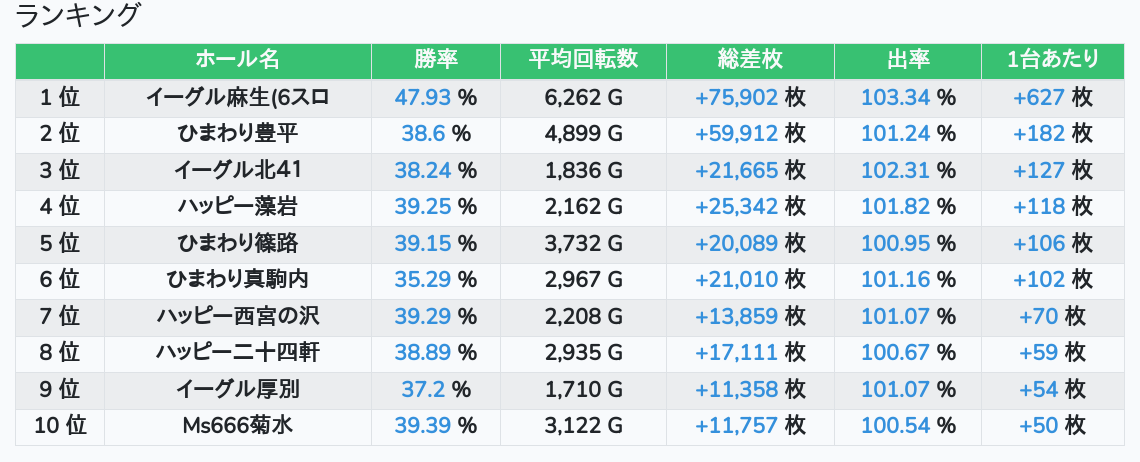Open hall ハッピー藻岩
Screen dimensions: 1140x462
tap(237, 207)
